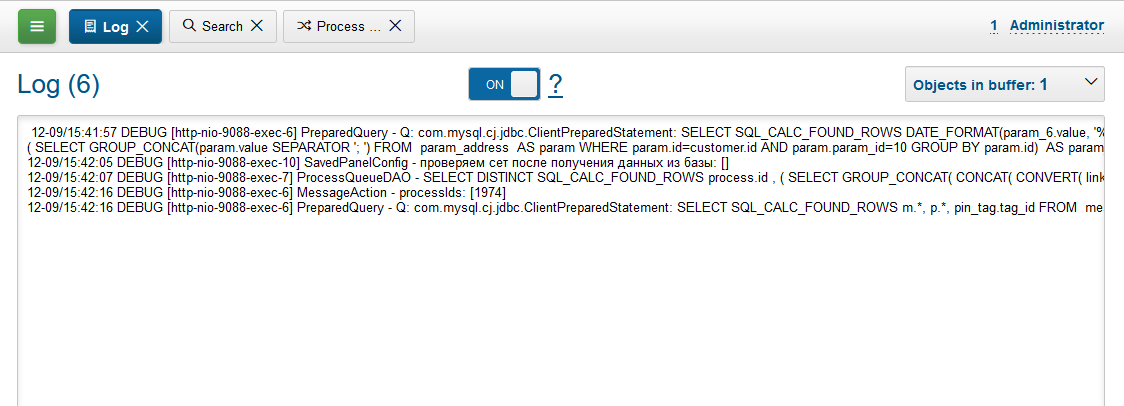
Task: Select the Log tab label
Action: click(116, 27)
